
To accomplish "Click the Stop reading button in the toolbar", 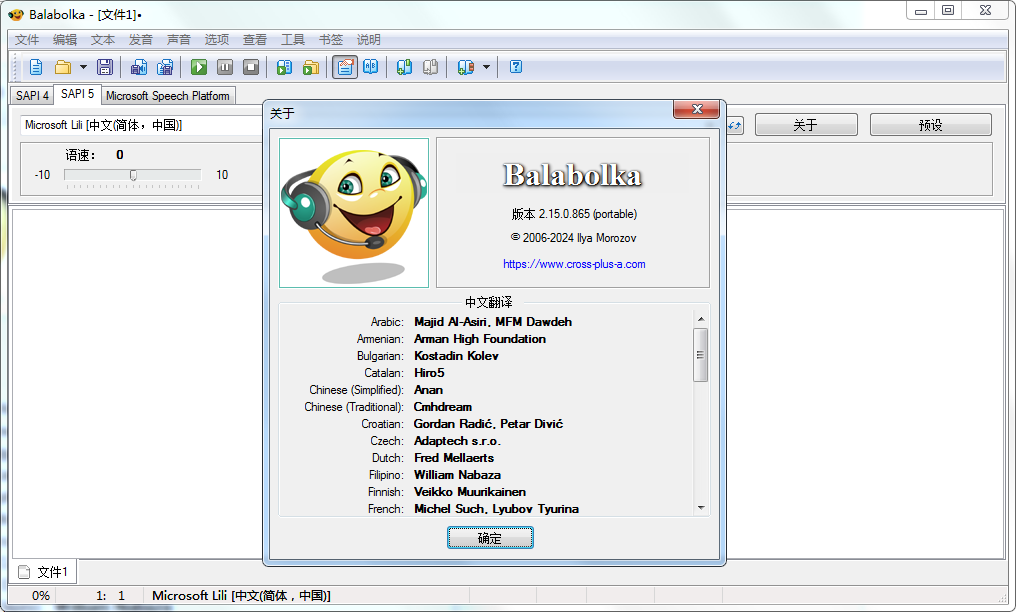I will point(251,67).
